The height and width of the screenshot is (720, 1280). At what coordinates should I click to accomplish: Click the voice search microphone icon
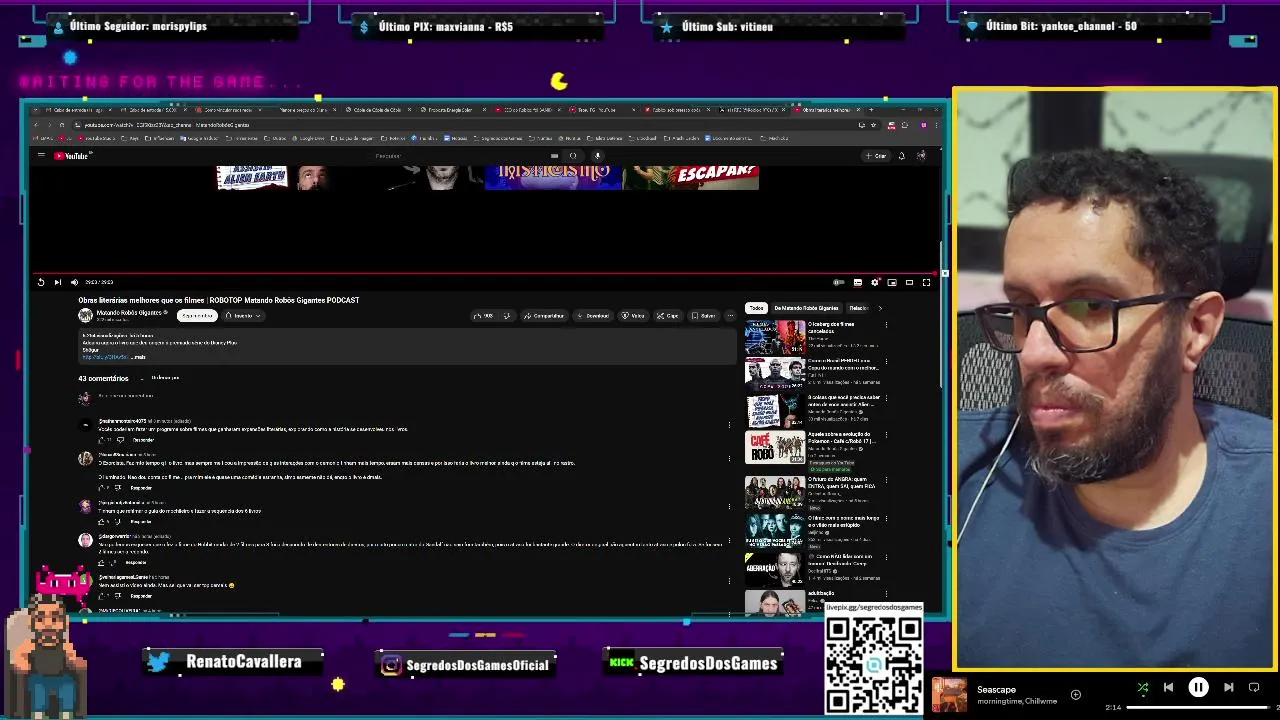[597, 156]
